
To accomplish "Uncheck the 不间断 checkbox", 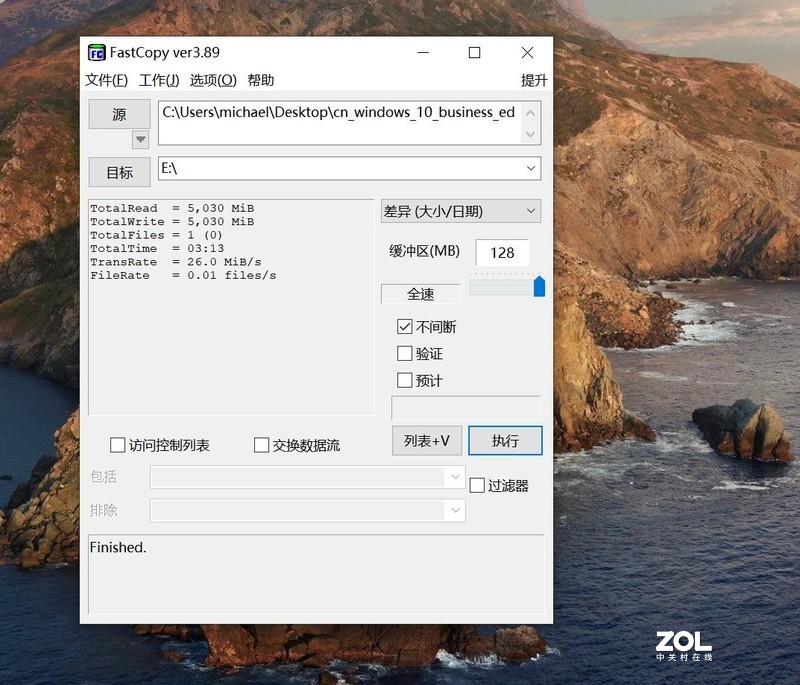I will pyautogui.click(x=405, y=326).
